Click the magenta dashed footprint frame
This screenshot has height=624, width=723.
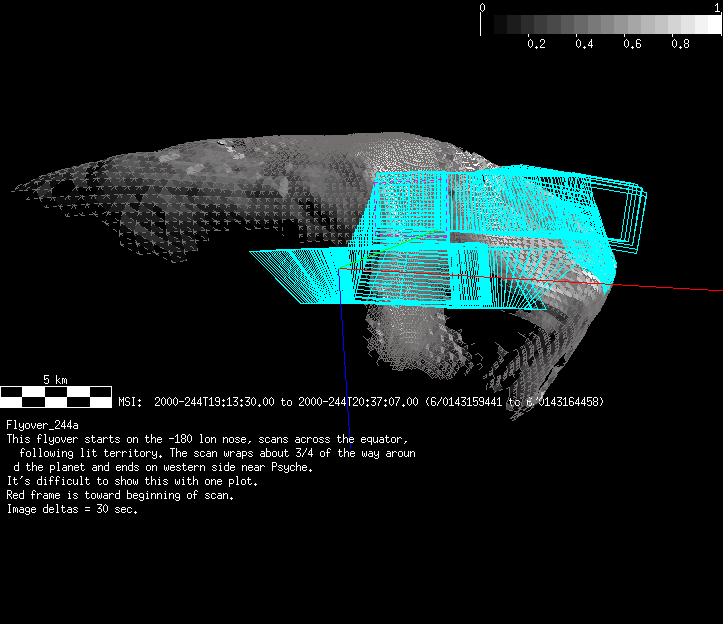coord(410,207)
